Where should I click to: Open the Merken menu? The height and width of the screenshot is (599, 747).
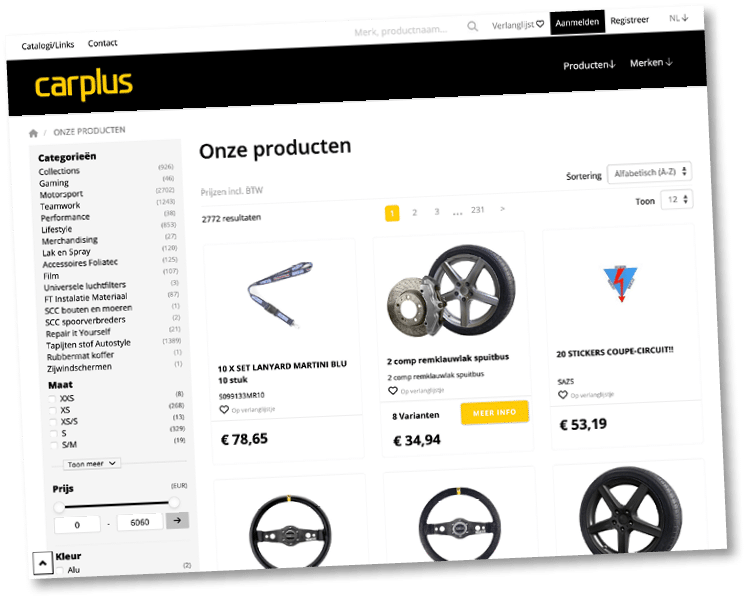(651, 62)
